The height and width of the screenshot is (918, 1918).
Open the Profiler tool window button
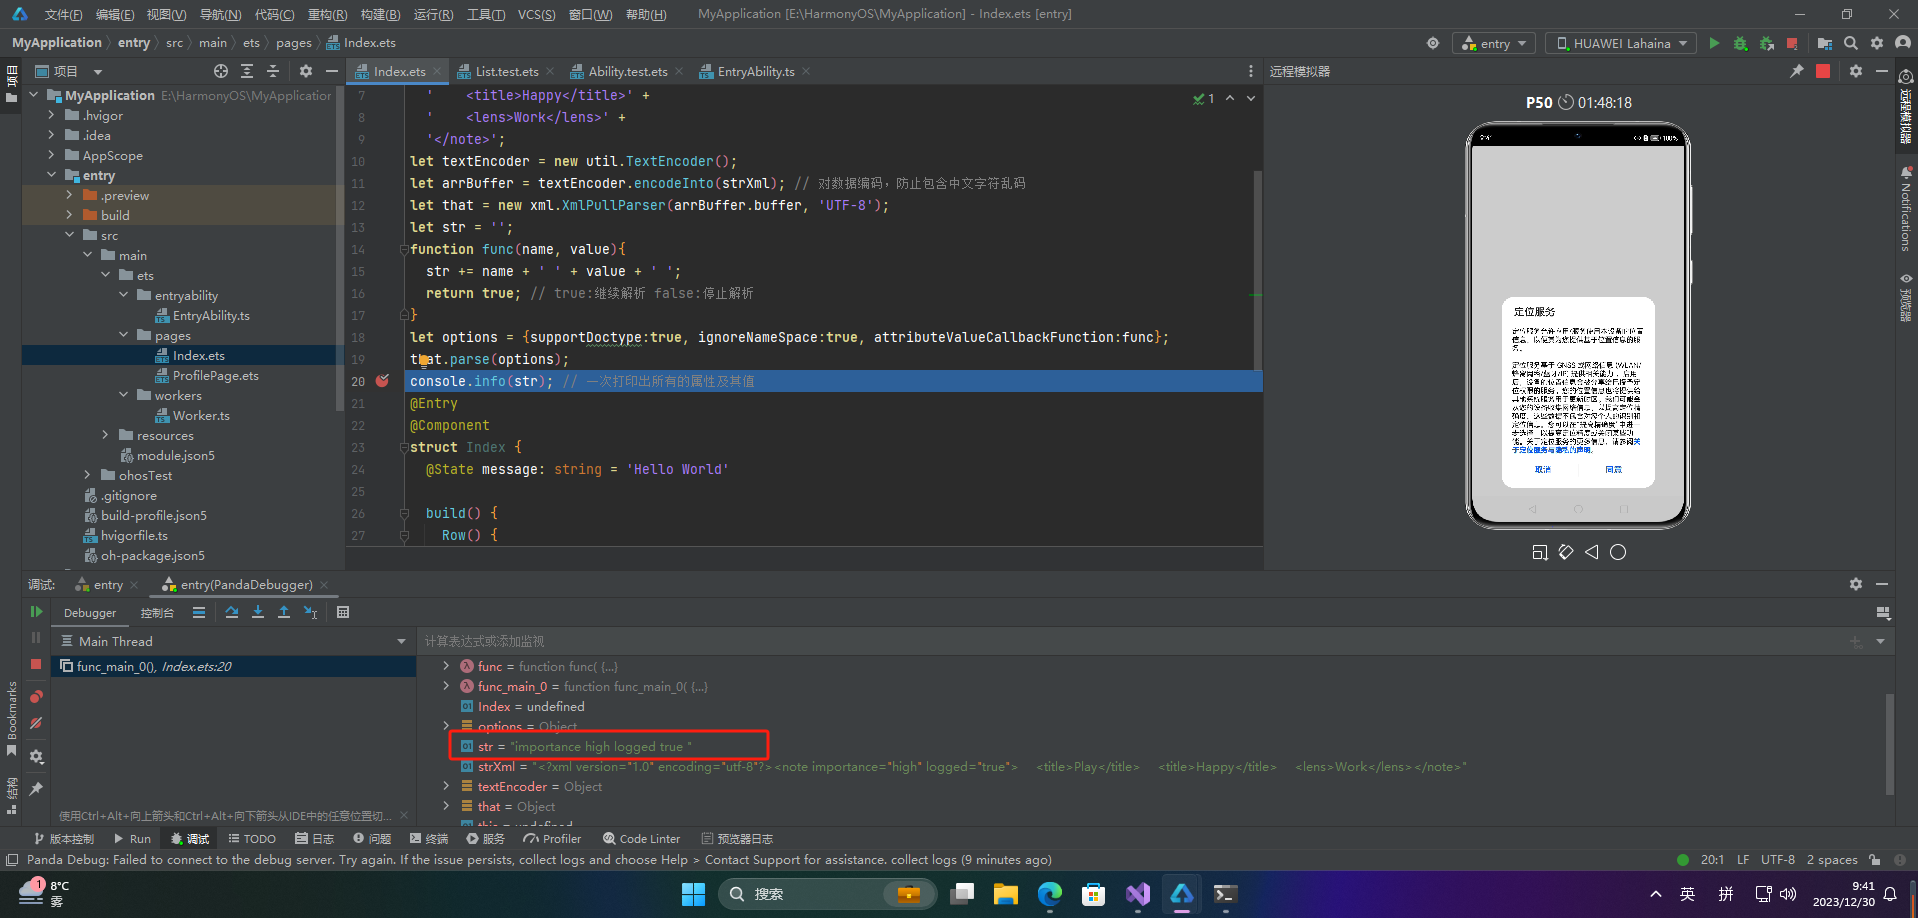coord(552,839)
